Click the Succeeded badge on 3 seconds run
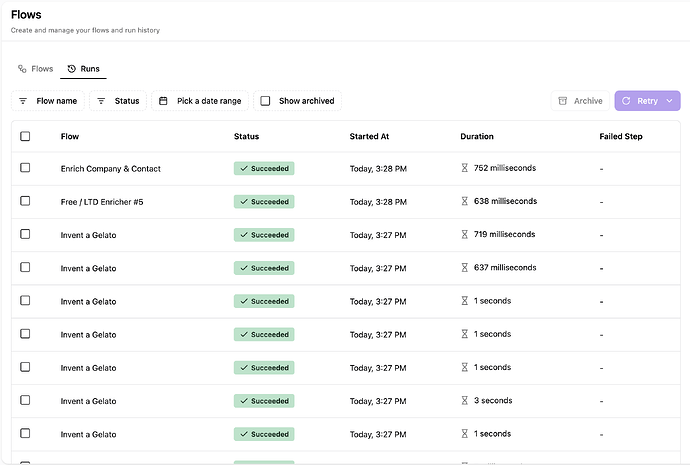The image size is (690, 465). (x=264, y=401)
